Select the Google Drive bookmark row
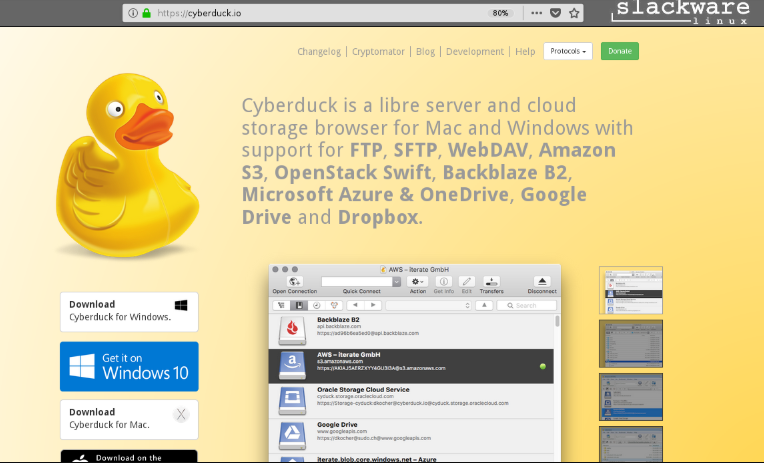Screen dimensions: 764x463 (411, 436)
